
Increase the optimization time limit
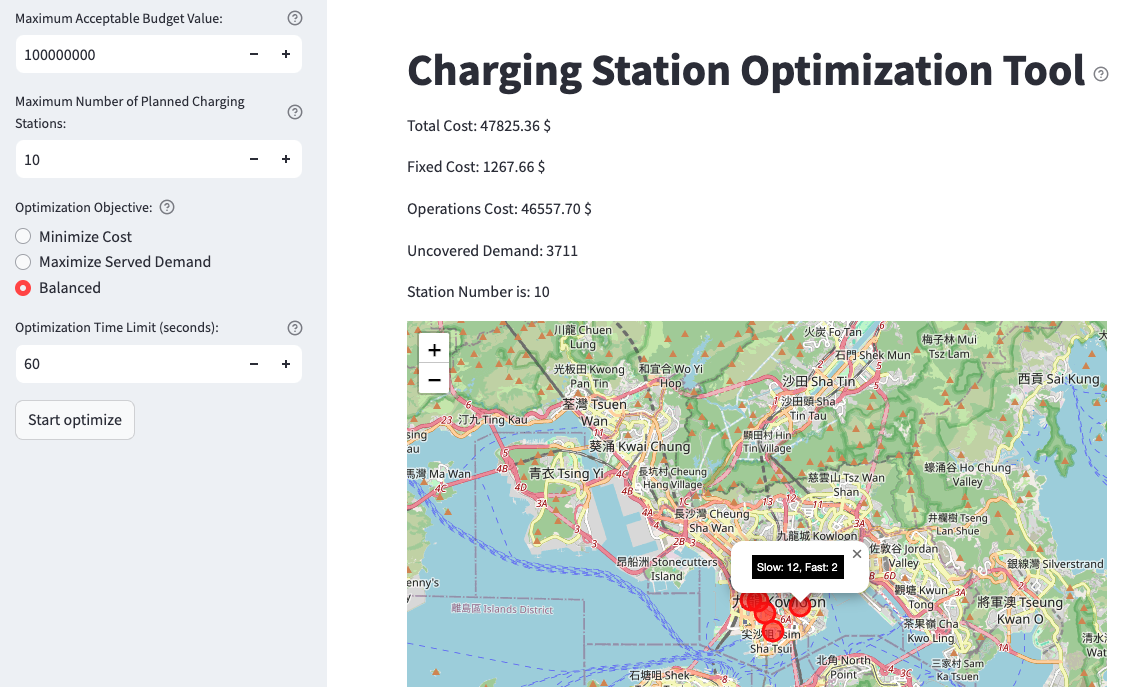pyautogui.click(x=286, y=364)
